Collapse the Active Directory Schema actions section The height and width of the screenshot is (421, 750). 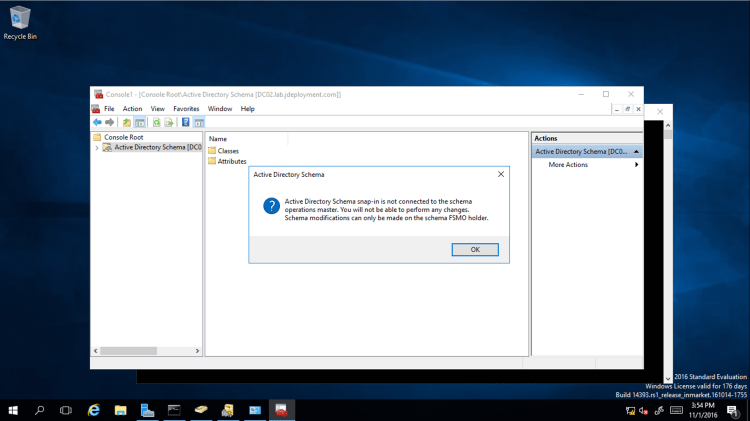(x=636, y=152)
